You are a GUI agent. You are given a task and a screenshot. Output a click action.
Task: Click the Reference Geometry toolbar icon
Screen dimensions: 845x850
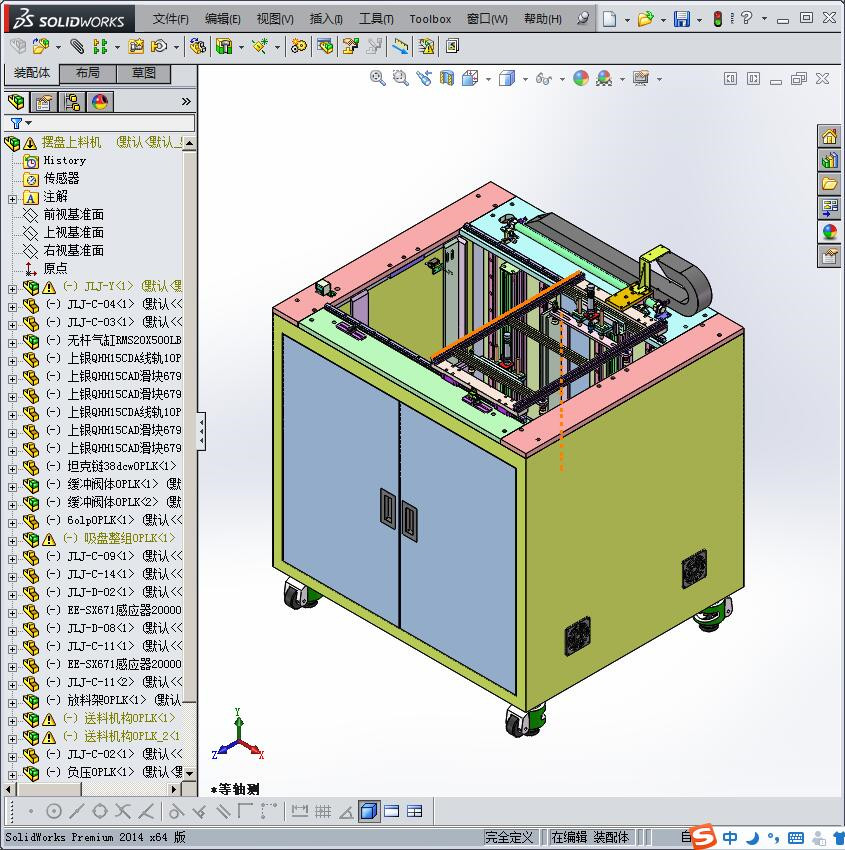[x=260, y=47]
